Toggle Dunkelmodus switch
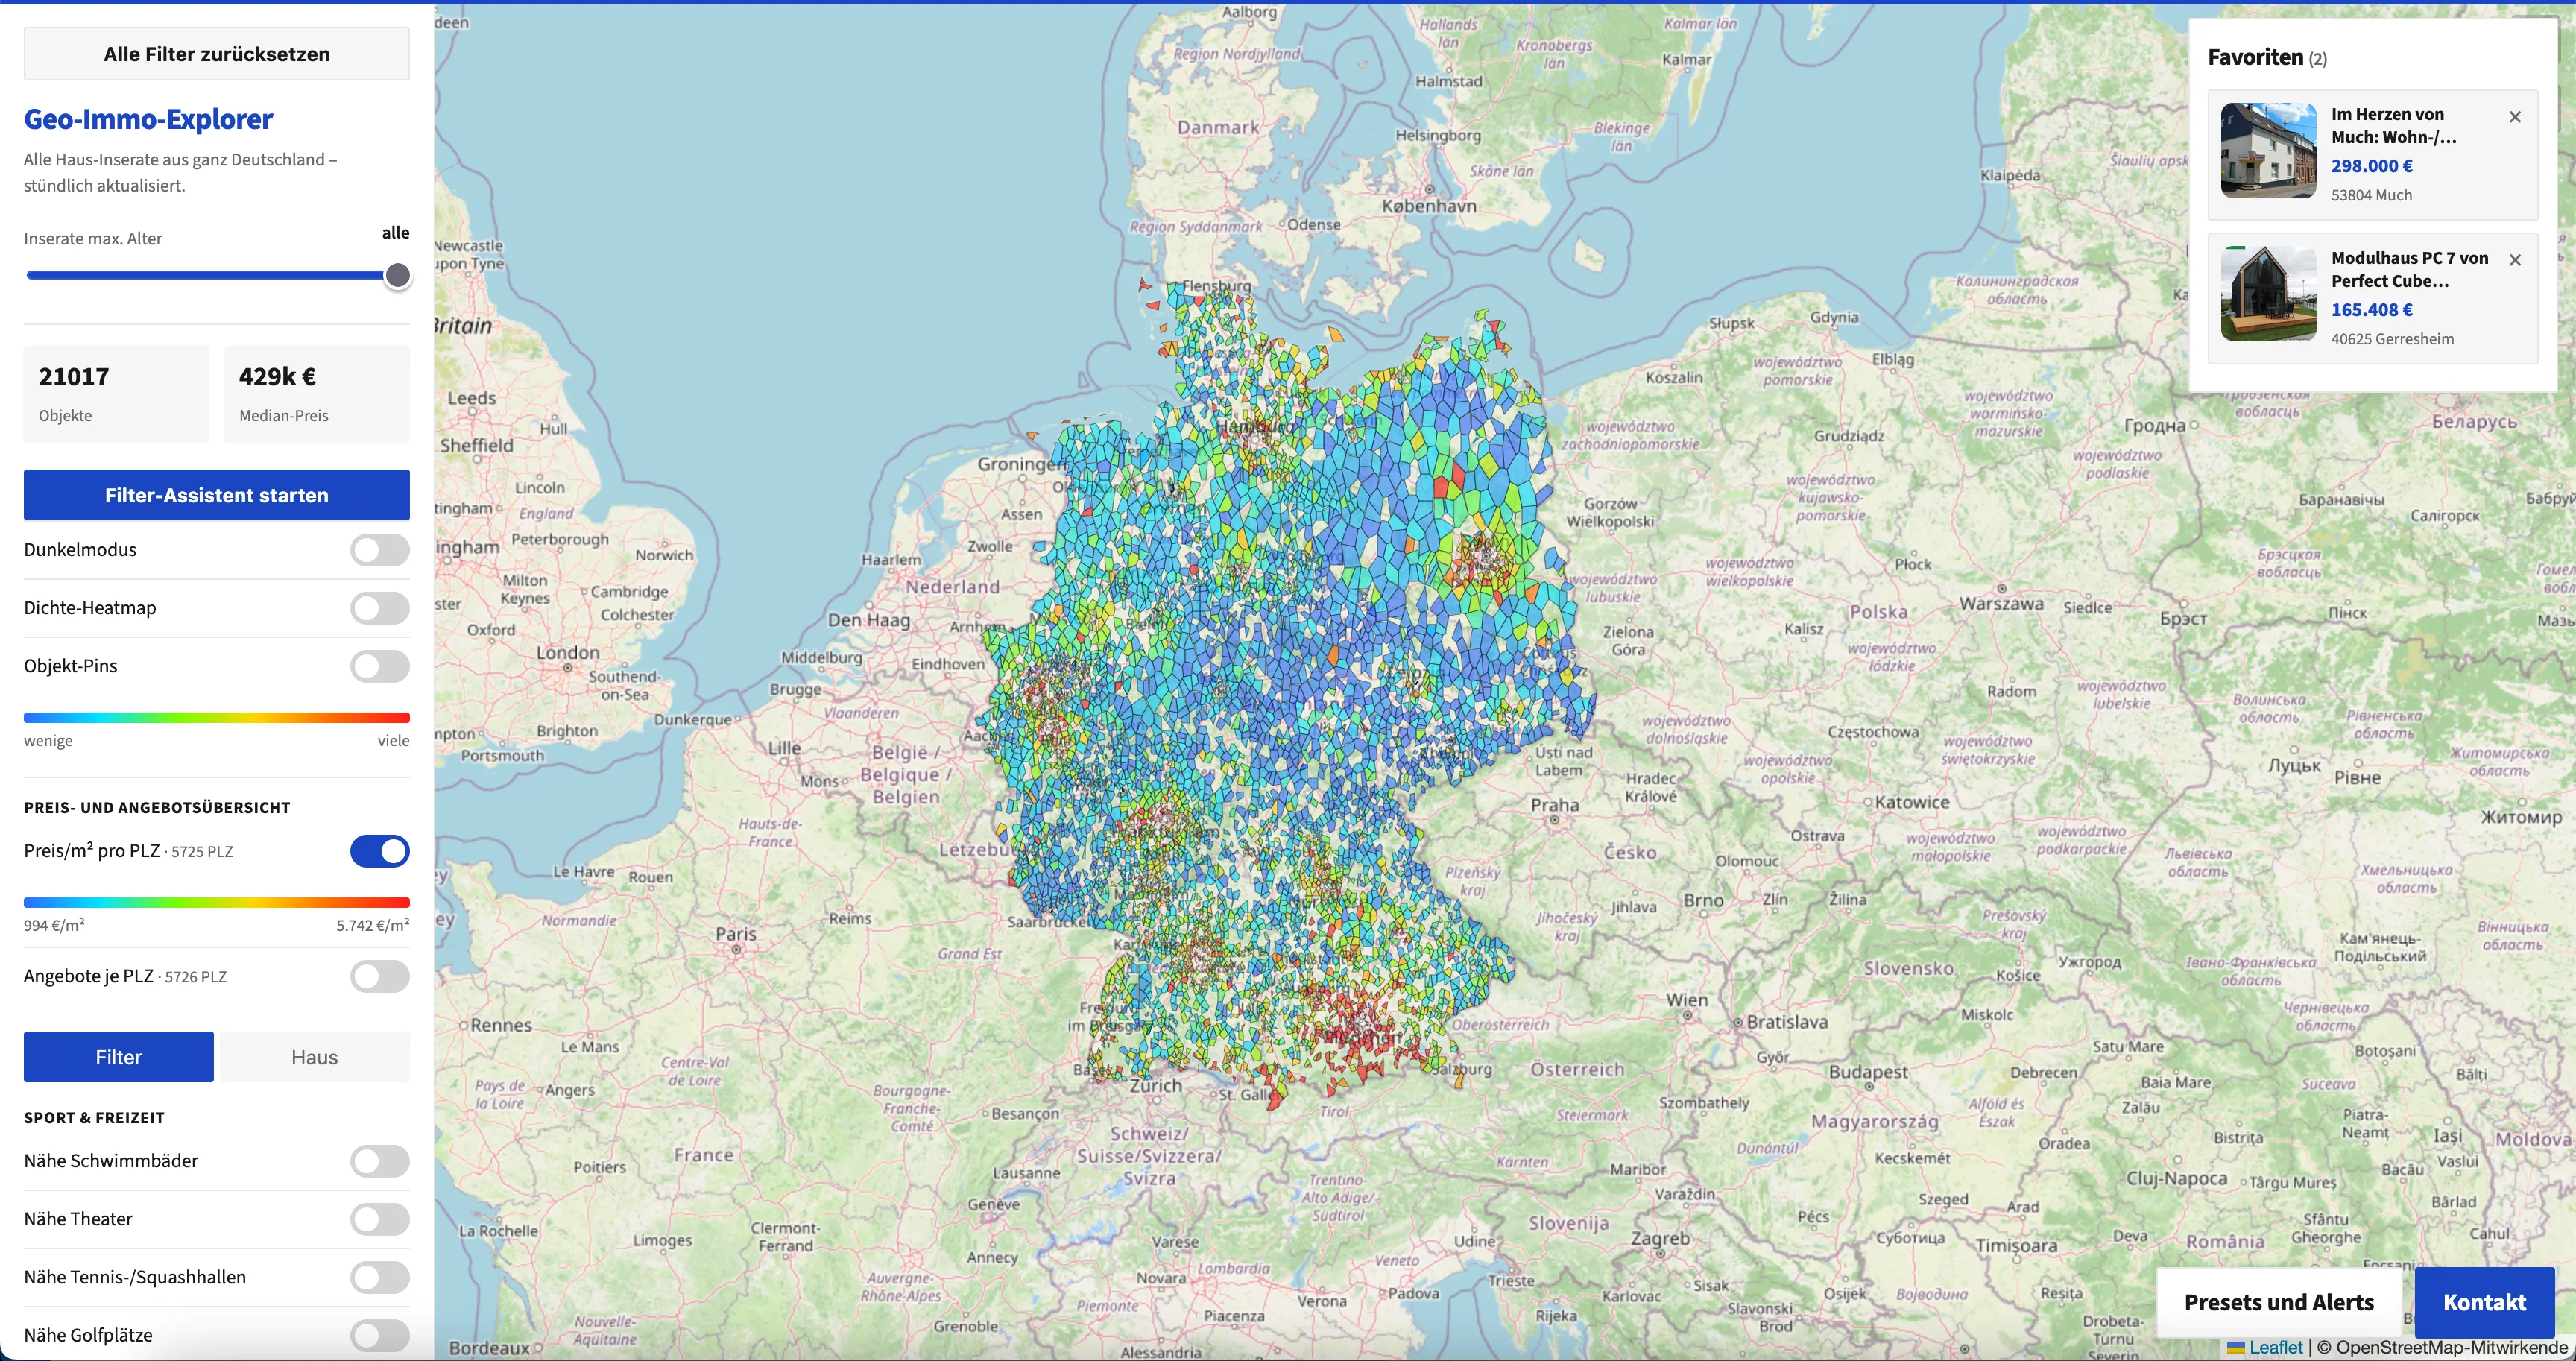This screenshot has height=1361, width=2576. tap(380, 550)
